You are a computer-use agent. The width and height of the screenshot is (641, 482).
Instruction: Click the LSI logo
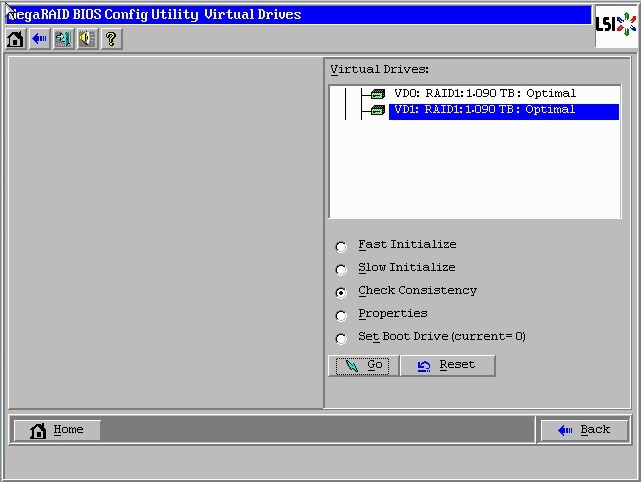pos(616,25)
